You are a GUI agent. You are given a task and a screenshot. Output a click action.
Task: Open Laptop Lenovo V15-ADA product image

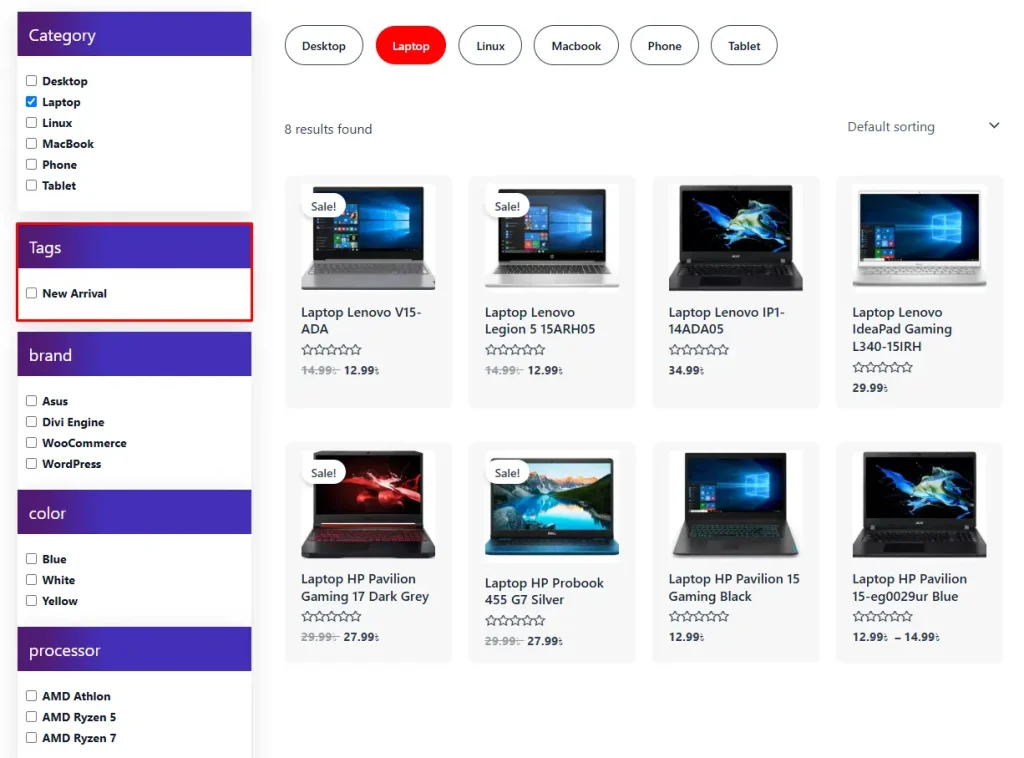click(x=368, y=238)
